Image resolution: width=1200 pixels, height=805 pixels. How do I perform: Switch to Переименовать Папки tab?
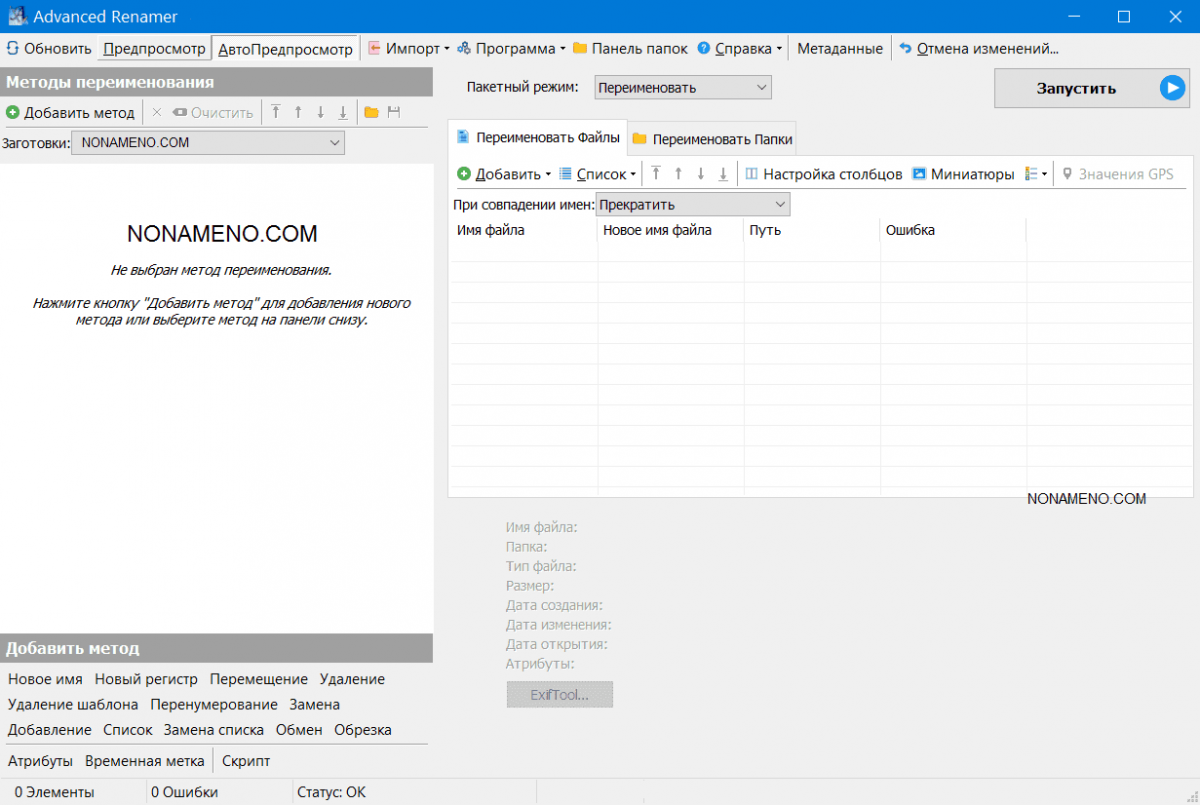tap(712, 139)
